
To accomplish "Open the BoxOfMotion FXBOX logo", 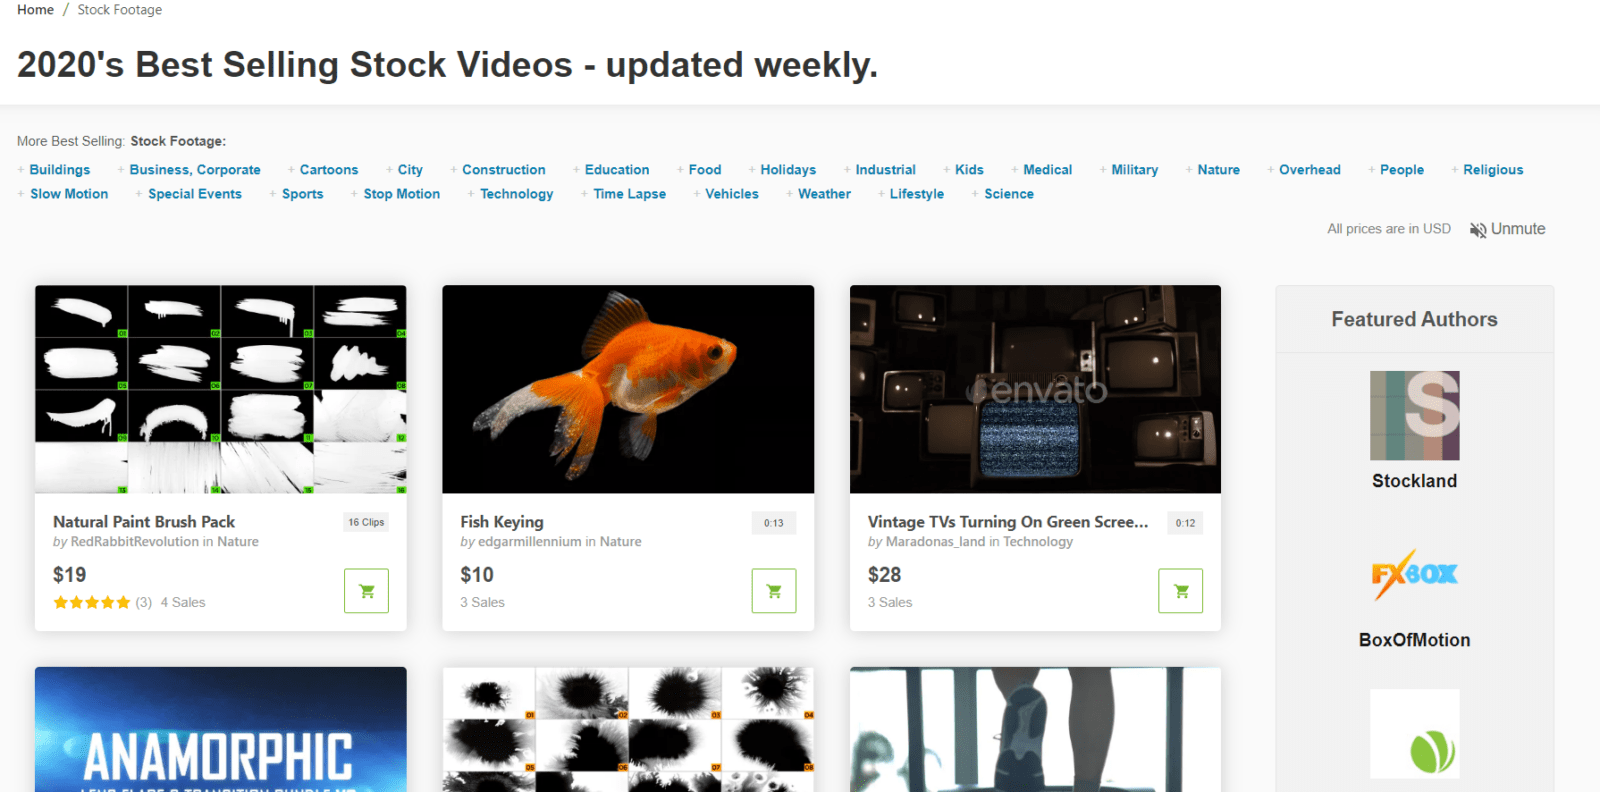I will pos(1414,574).
